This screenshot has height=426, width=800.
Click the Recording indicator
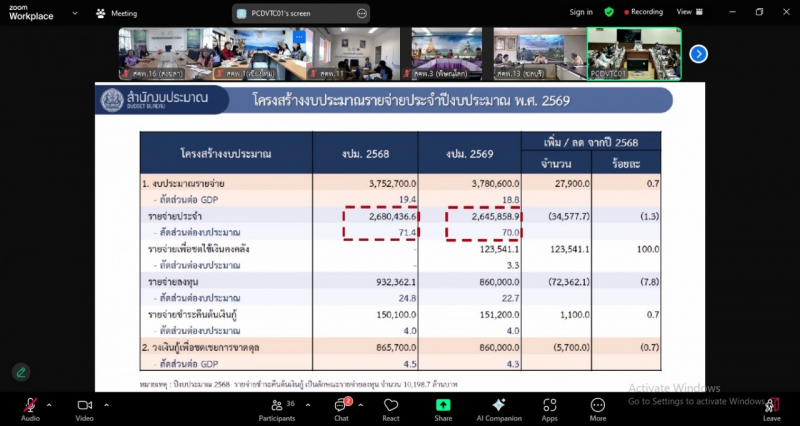coord(643,12)
